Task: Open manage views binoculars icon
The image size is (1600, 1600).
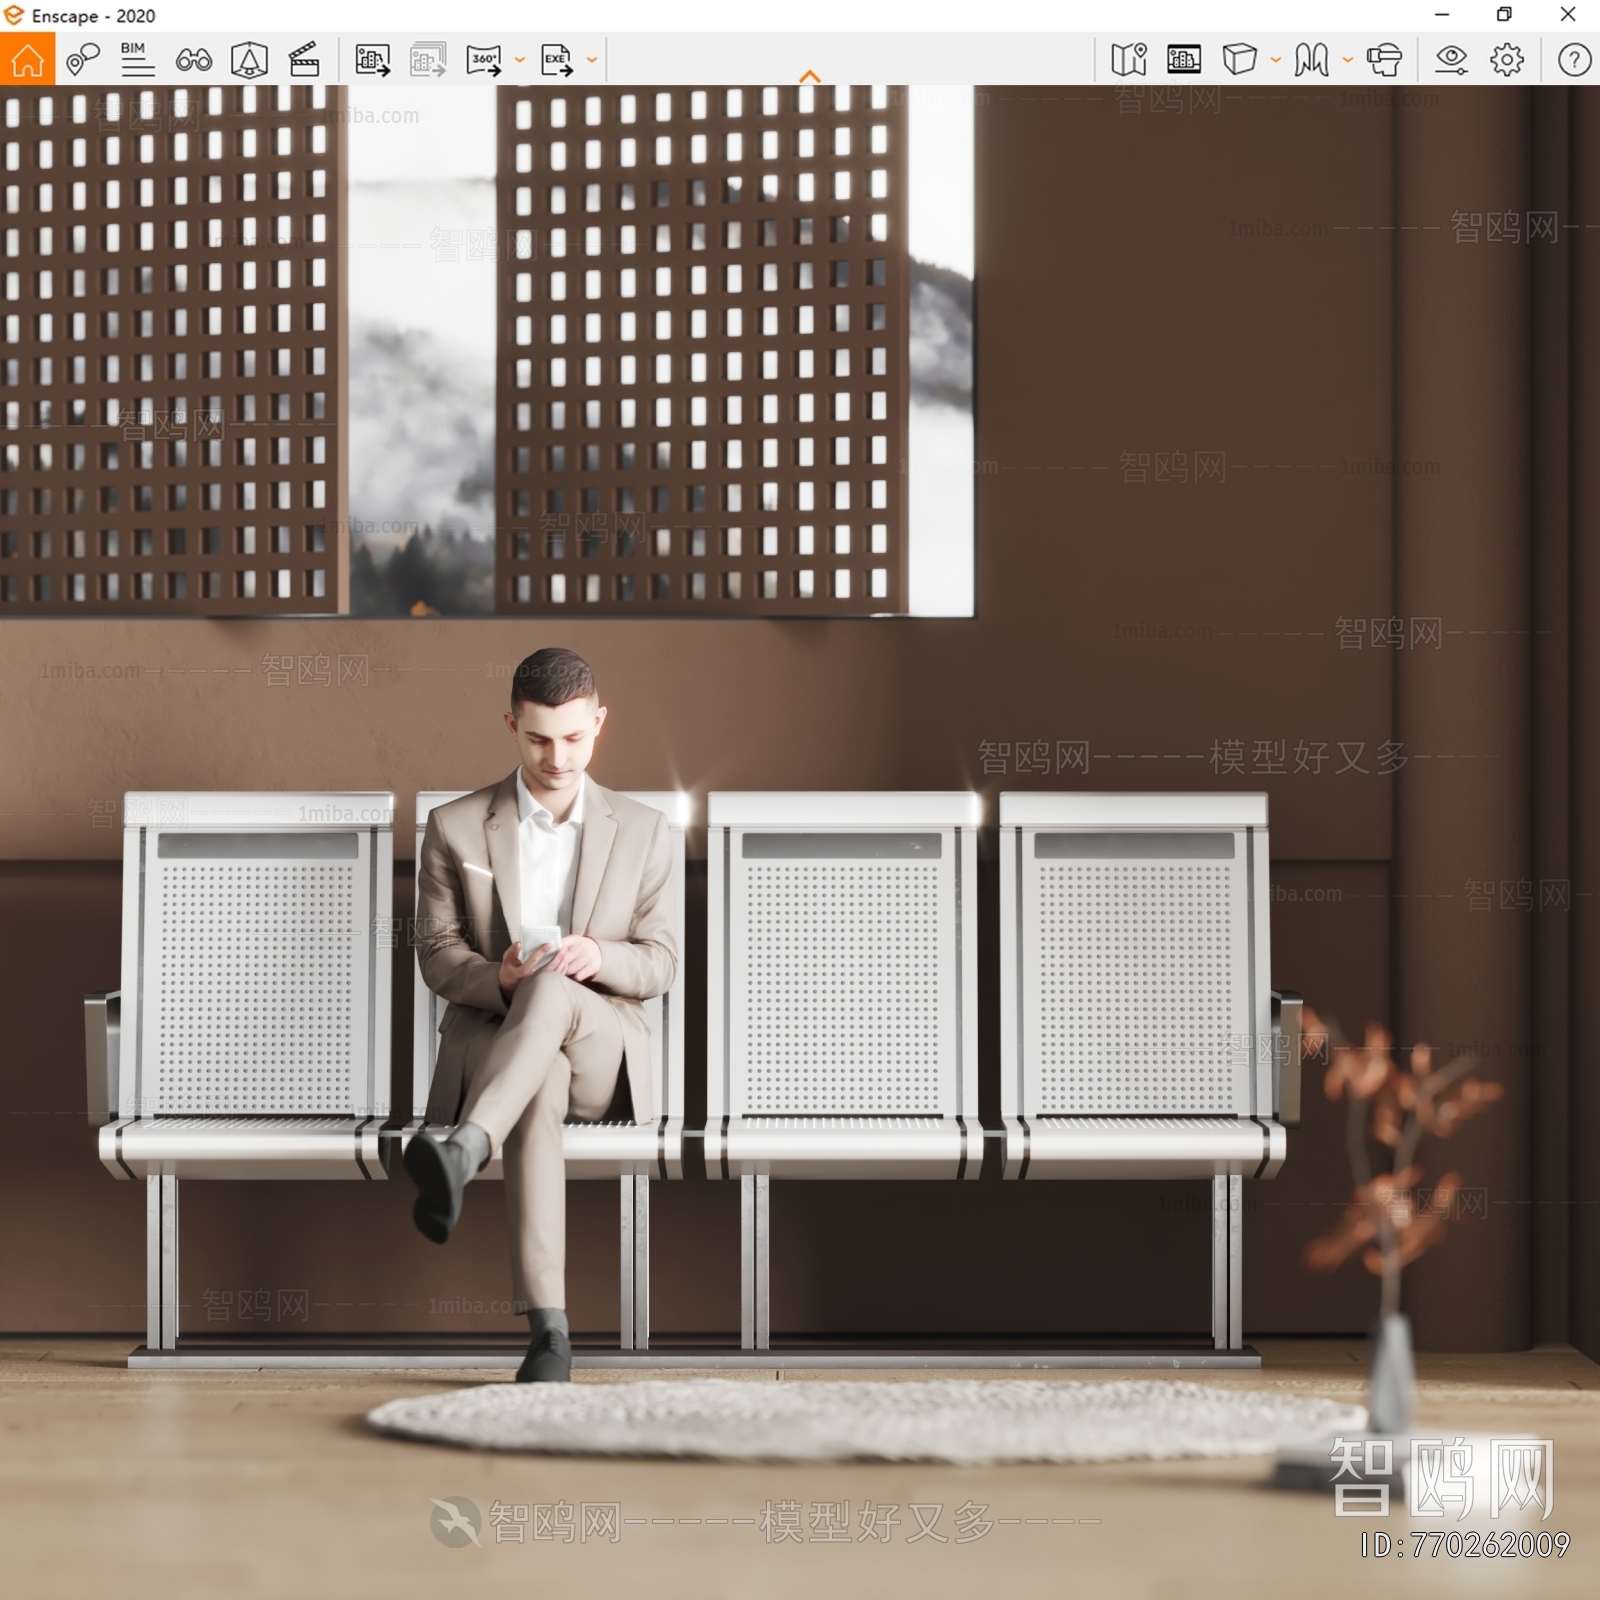Action: coord(193,61)
